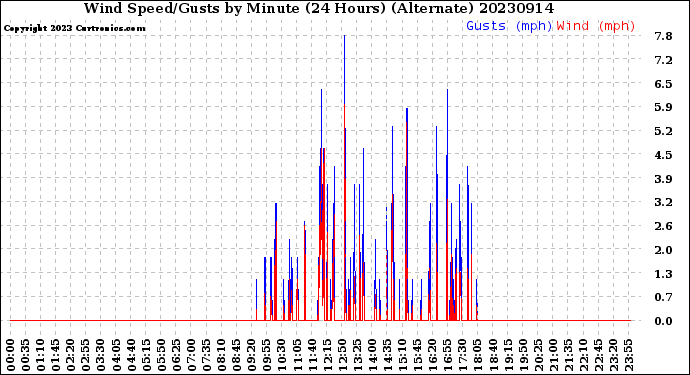Click the x-axis time label 13:25
Screen dimensions: 690x375
tap(357, 355)
